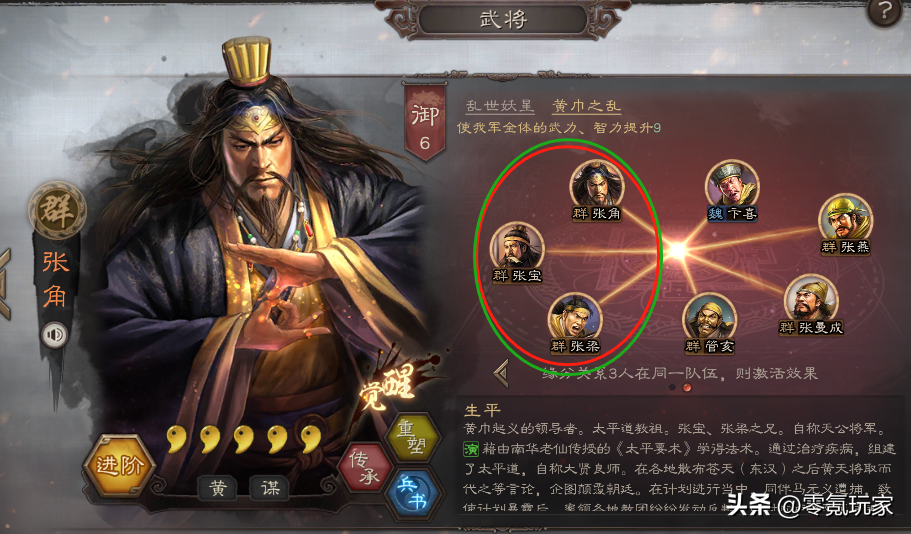Switch to the 黄巾之乱 bond tab

(586, 106)
